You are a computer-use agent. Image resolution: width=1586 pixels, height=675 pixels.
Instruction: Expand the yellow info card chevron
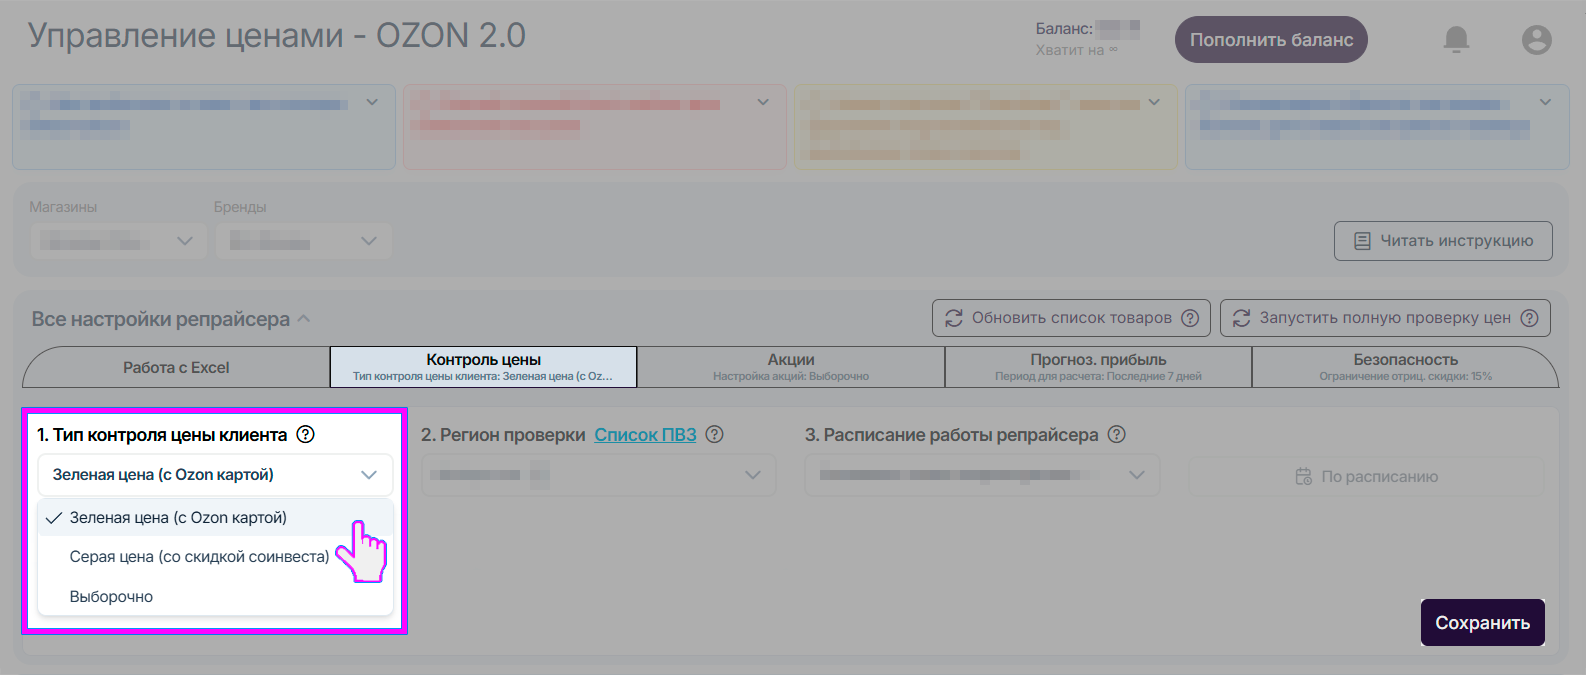1154,102
